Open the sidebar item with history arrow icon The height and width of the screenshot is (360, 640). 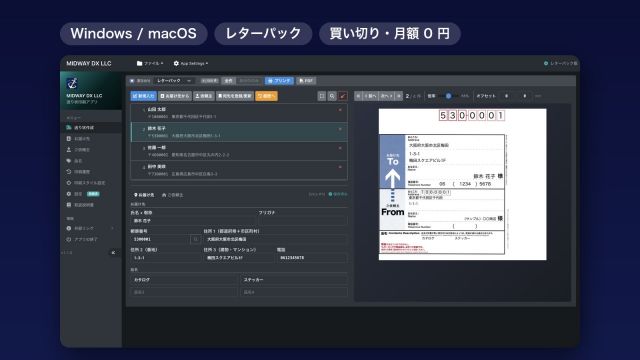pyautogui.click(x=91, y=172)
